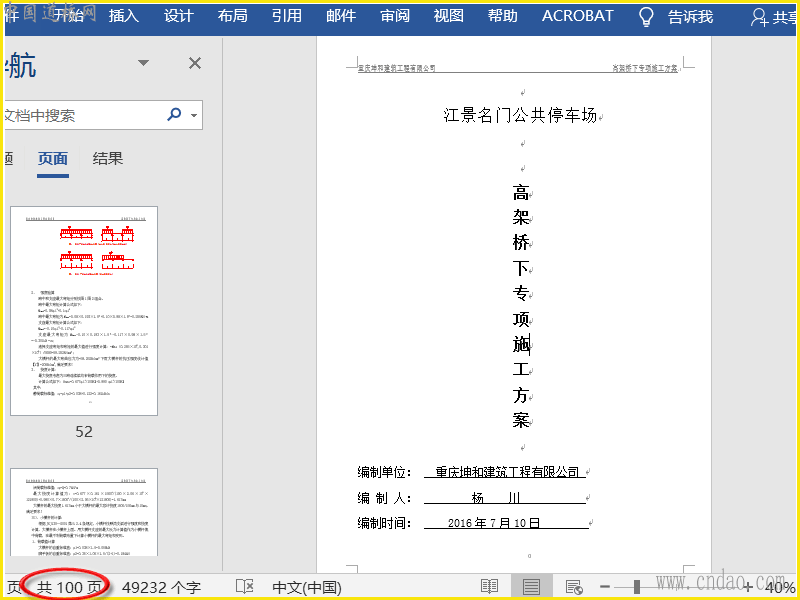
Task: Click the 重庆坤和建筑工程有限公司 underlined text
Action: [507, 472]
